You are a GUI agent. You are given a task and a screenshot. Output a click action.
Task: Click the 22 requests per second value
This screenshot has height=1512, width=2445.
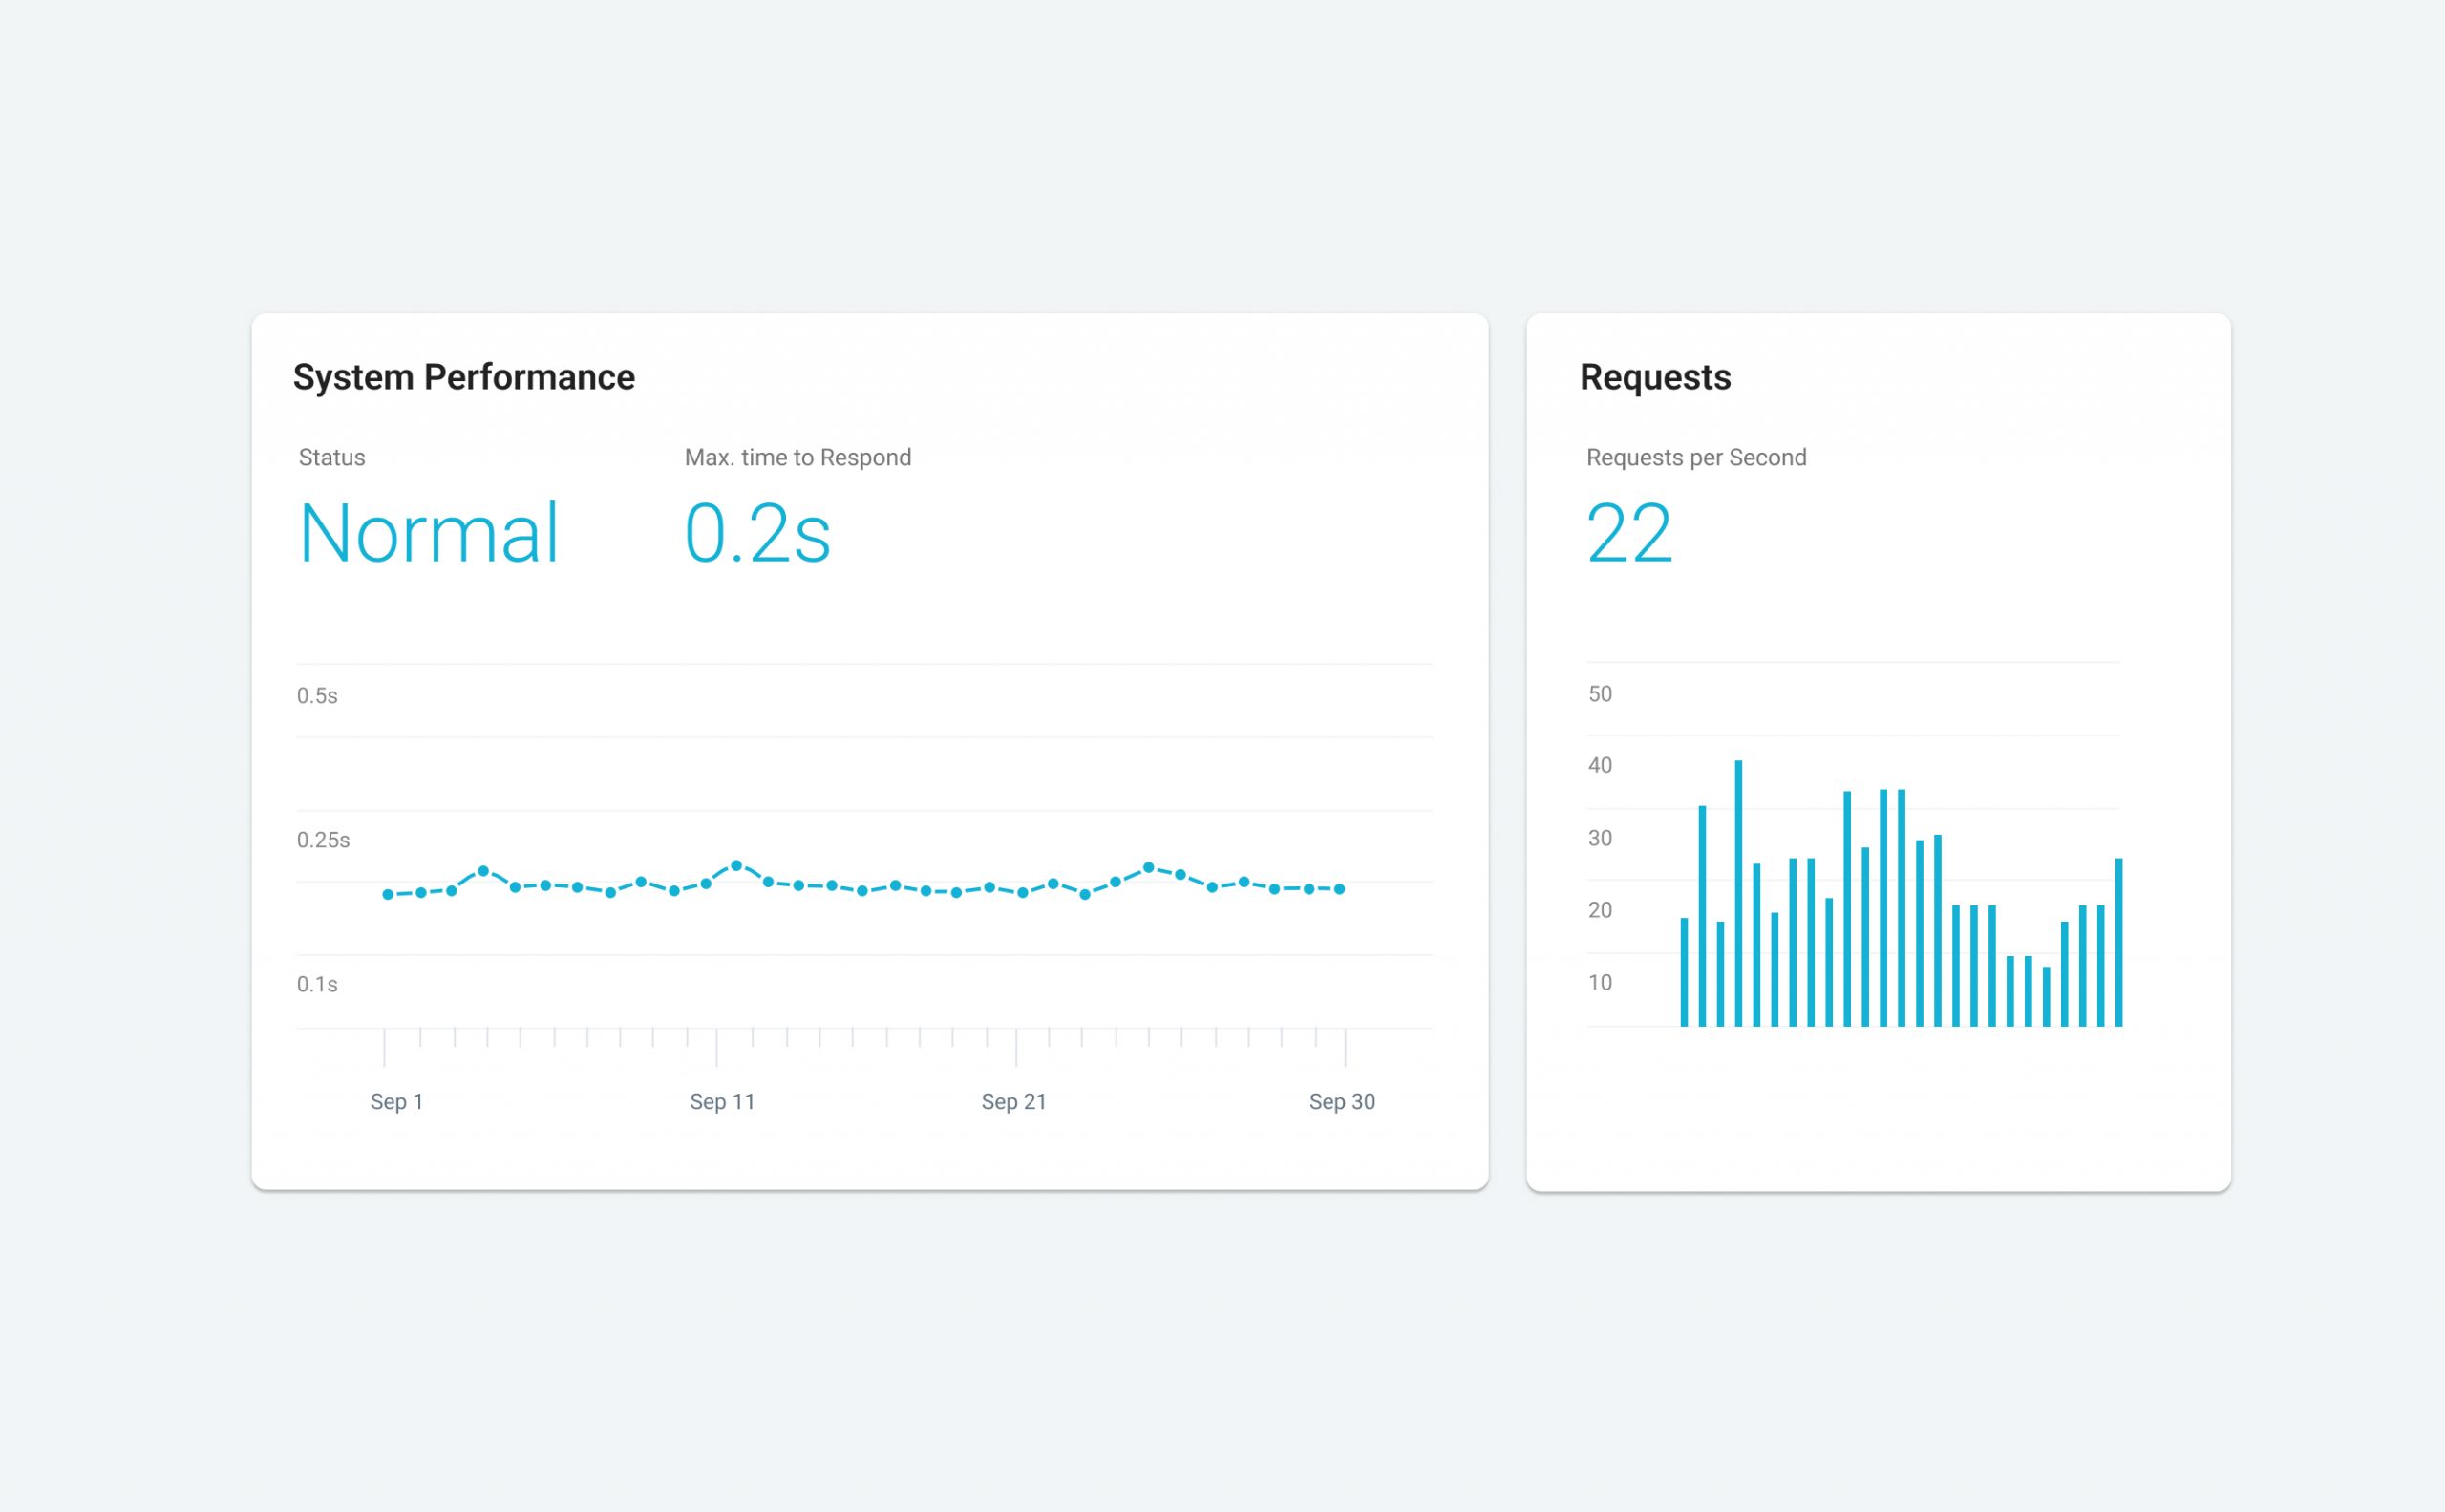(1628, 533)
